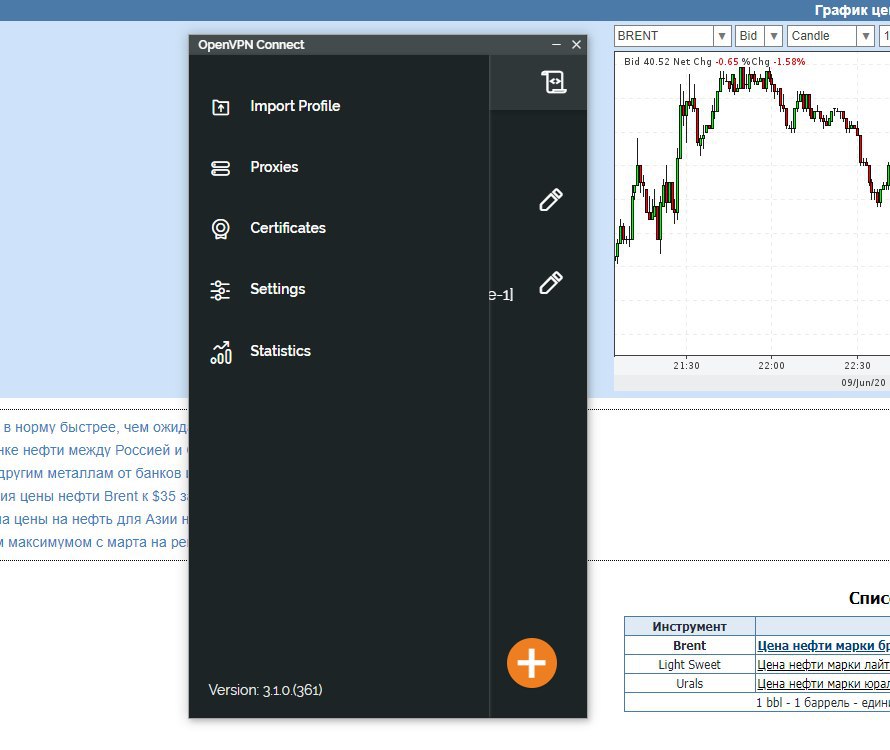Click the Brent candlestick chart area
This screenshot has height=750, width=890.
click(752, 204)
